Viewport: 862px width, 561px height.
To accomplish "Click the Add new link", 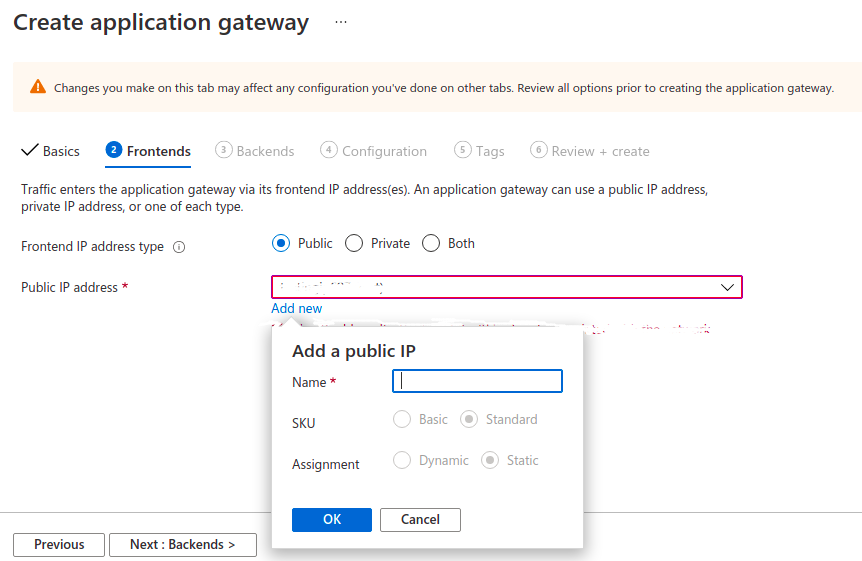I will 297,308.
